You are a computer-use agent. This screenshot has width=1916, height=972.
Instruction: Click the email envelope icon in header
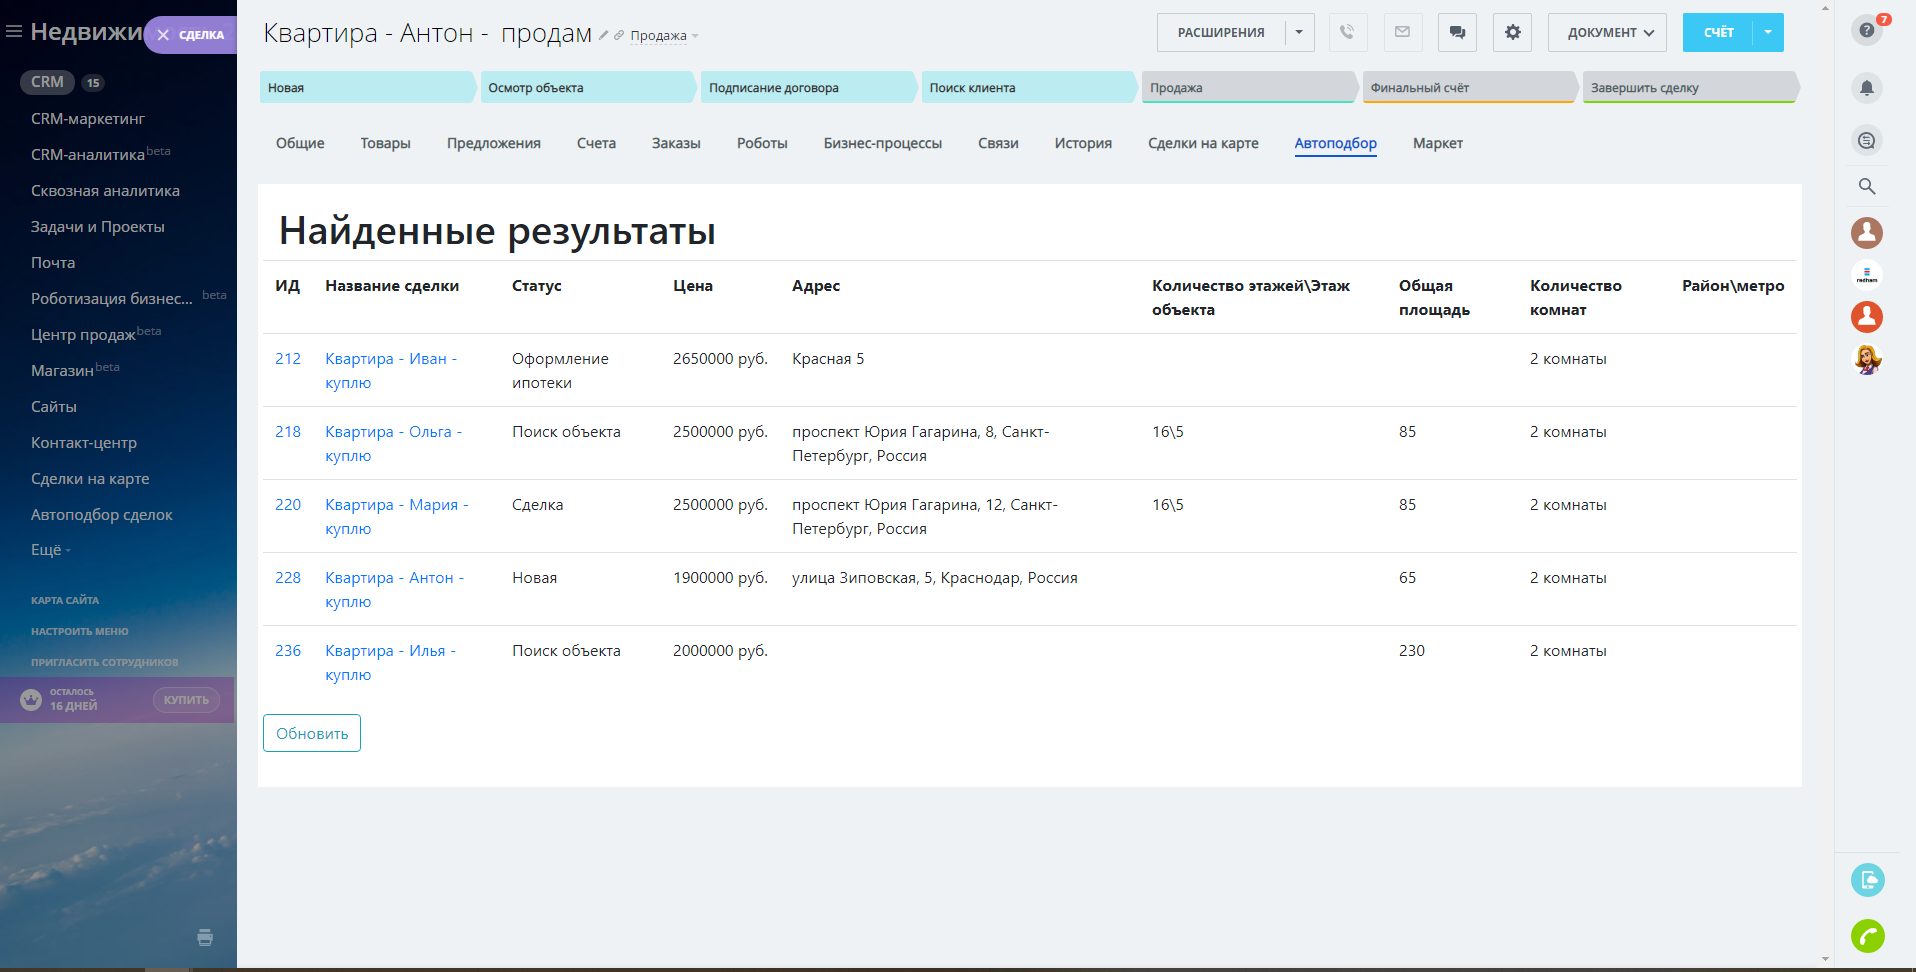coord(1402,33)
